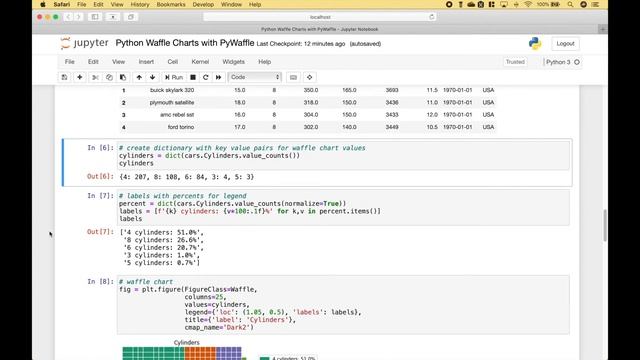
Task: Rename notebook via title Python Waffle Charts
Action: point(185,43)
